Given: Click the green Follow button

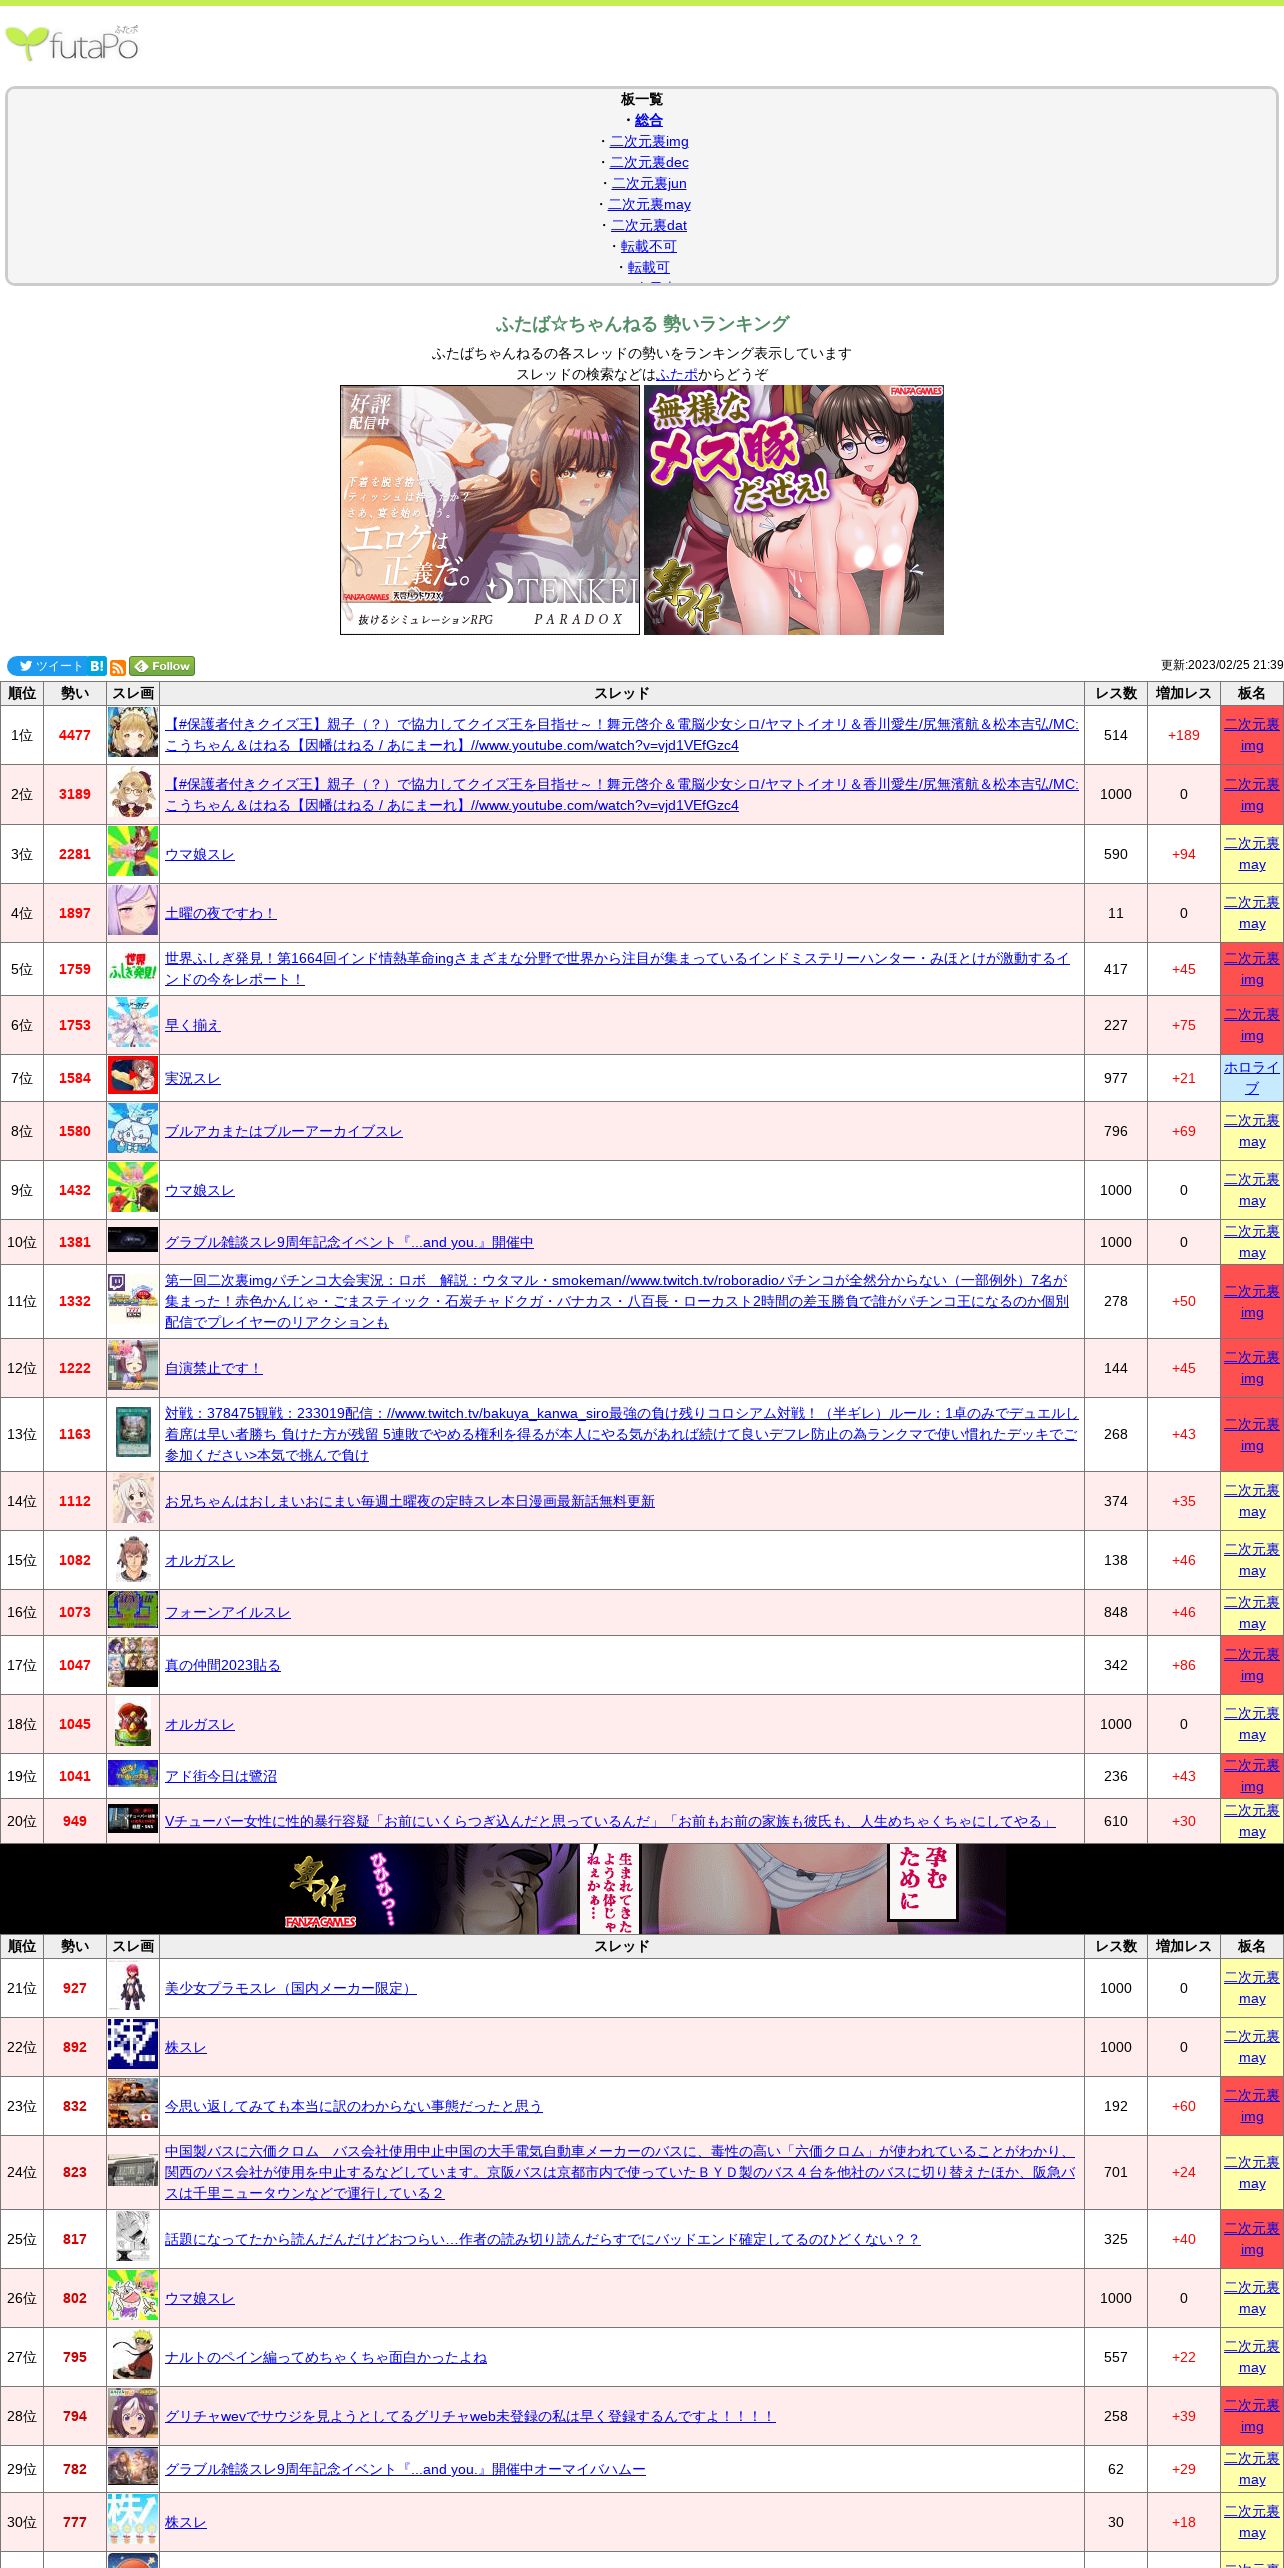Looking at the screenshot, I should pyautogui.click(x=162, y=666).
